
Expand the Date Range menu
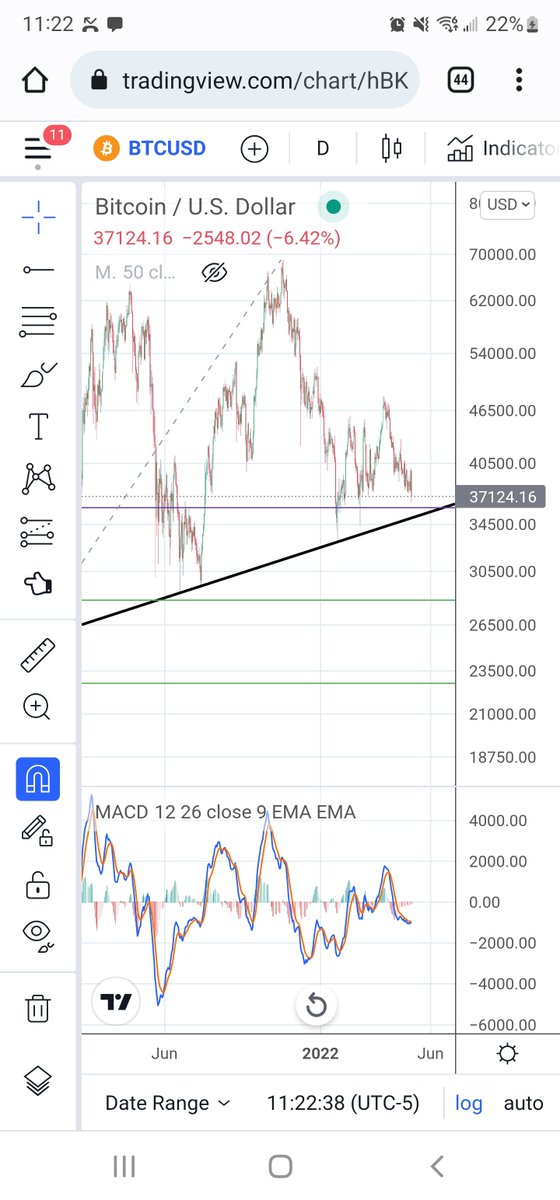click(168, 1103)
